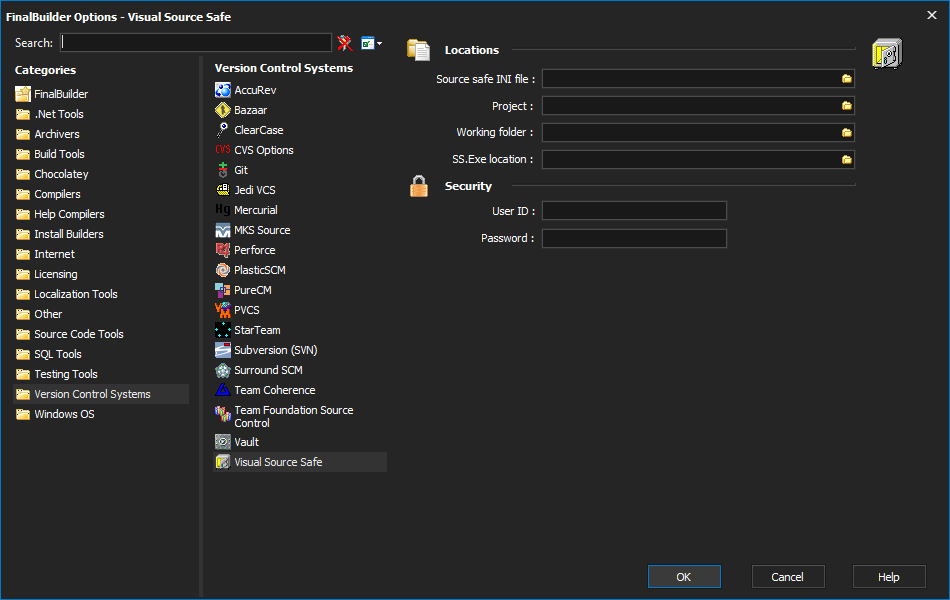Click the MKS Source icon
This screenshot has height=600, width=950.
pyautogui.click(x=223, y=230)
